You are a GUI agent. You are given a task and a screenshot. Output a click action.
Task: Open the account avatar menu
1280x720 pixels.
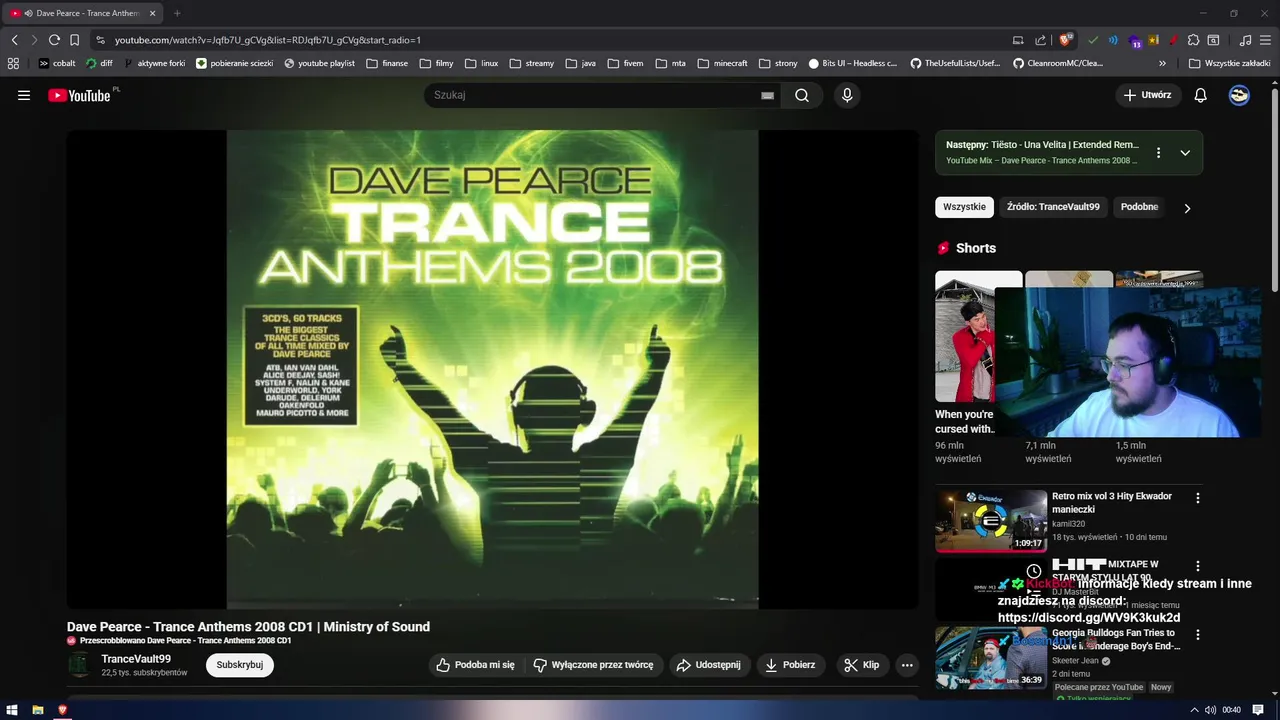click(1239, 95)
